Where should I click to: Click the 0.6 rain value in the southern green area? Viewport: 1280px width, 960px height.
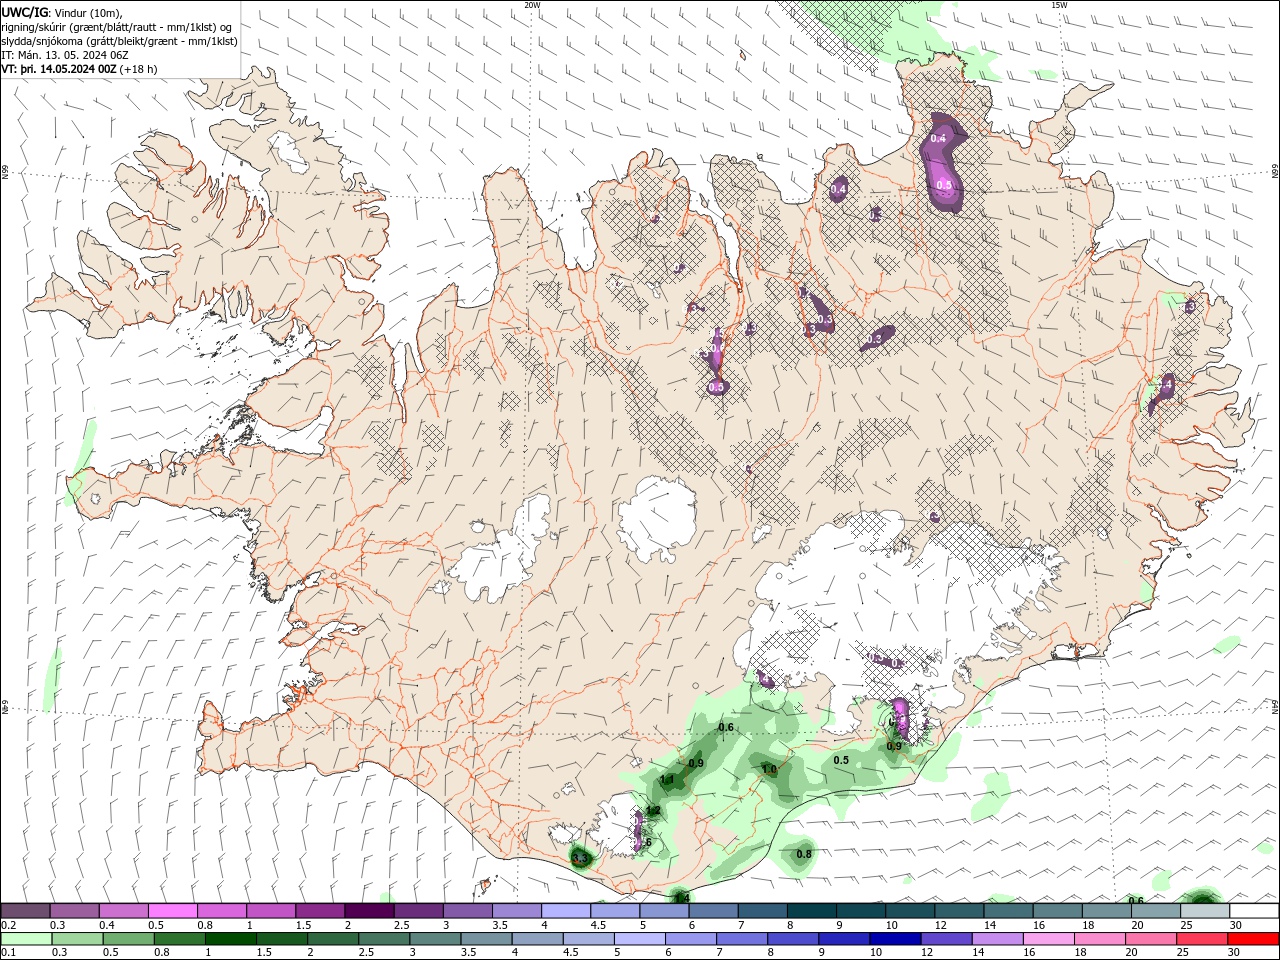pyautogui.click(x=727, y=727)
